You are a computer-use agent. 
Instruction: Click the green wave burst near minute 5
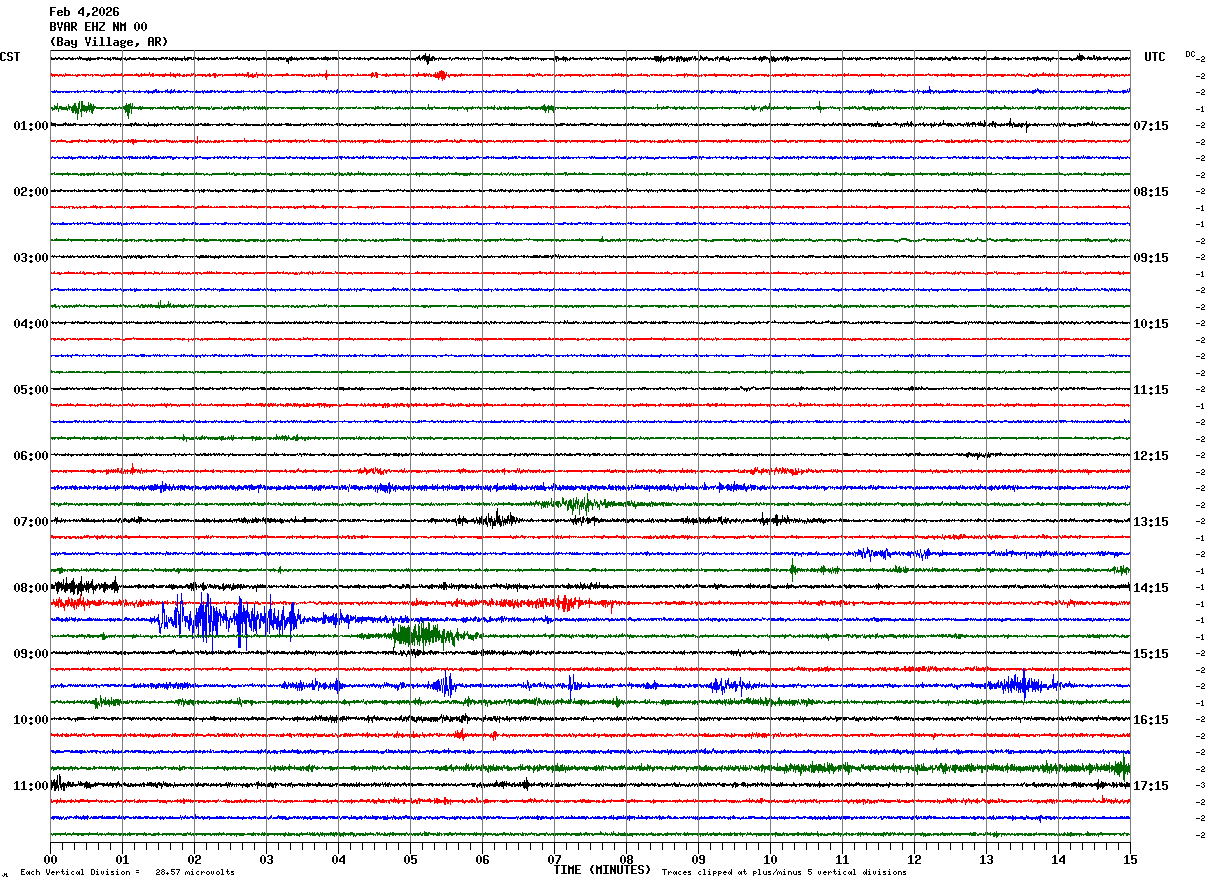425,635
